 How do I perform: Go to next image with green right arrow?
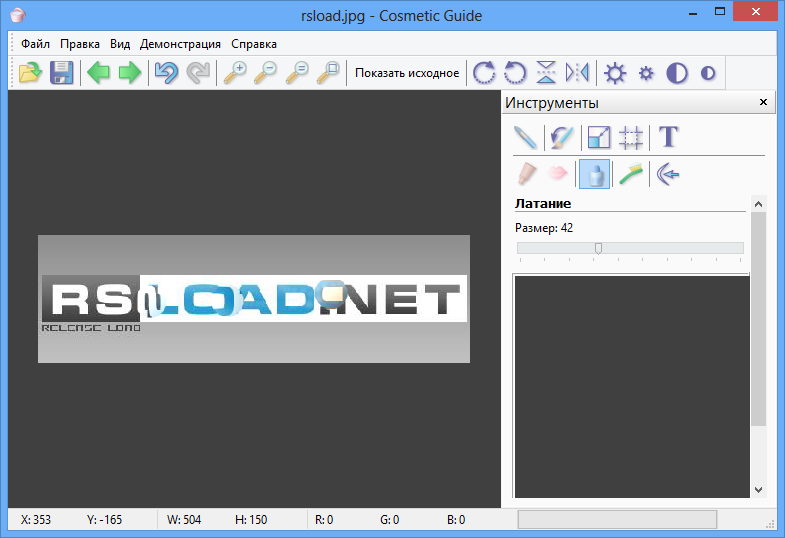tap(130, 73)
